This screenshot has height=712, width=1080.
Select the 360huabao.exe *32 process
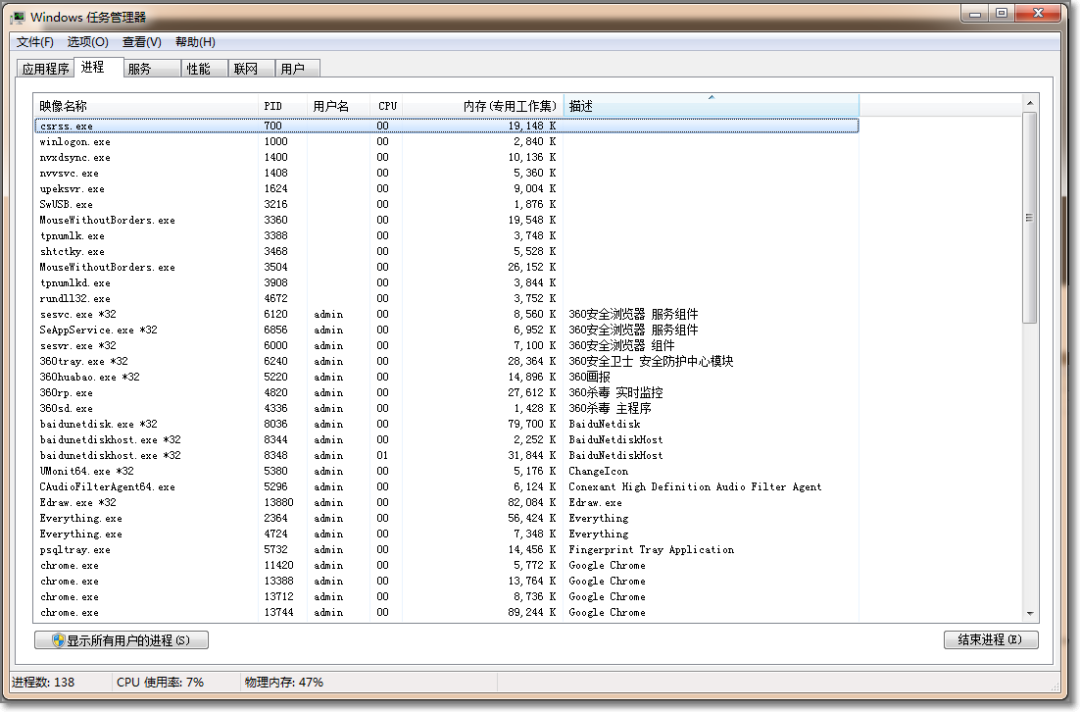446,377
